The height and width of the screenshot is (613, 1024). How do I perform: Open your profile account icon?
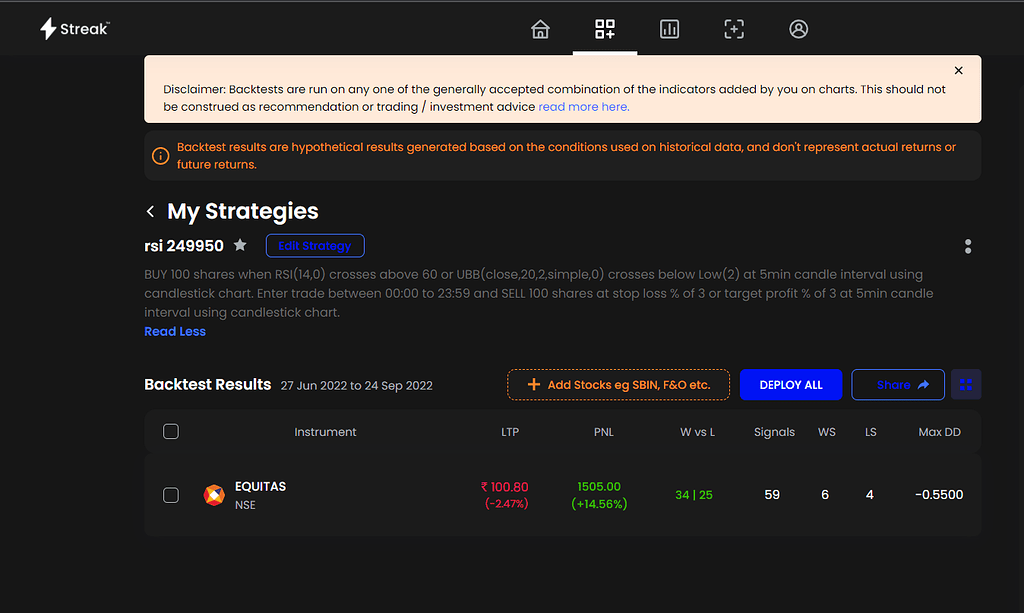[x=798, y=29]
